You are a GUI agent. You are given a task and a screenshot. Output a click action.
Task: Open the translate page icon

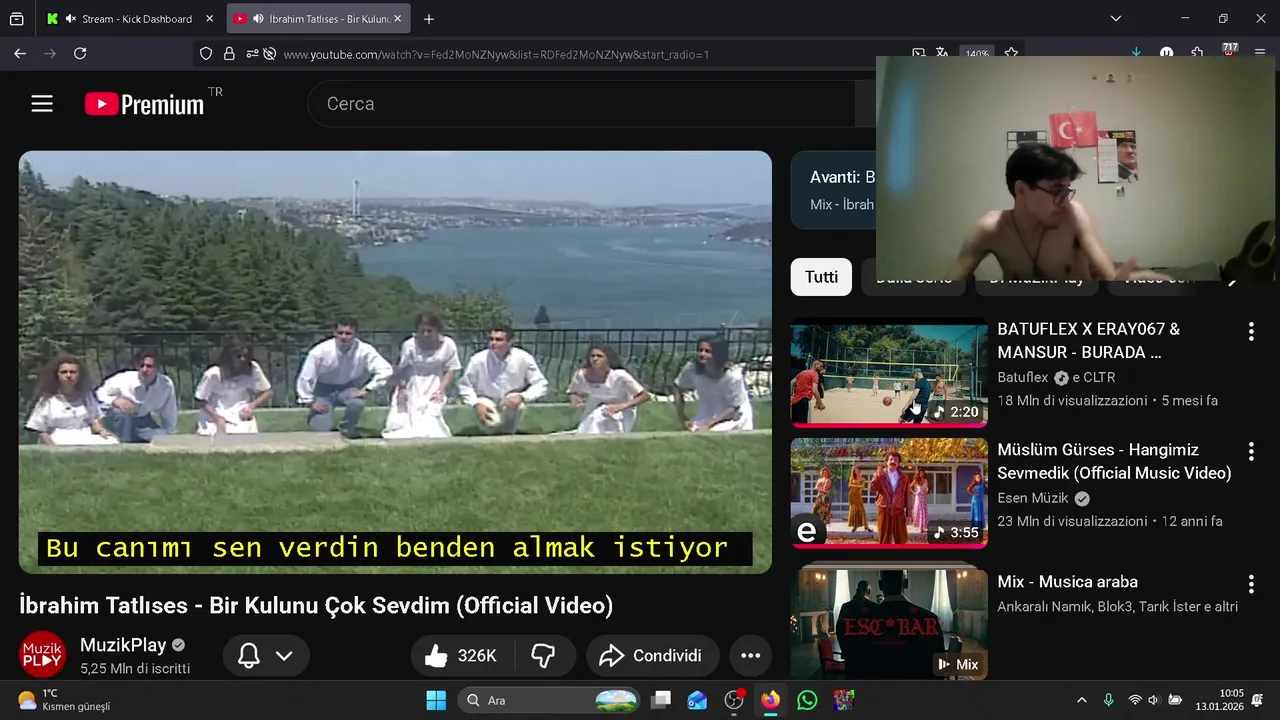(x=942, y=53)
